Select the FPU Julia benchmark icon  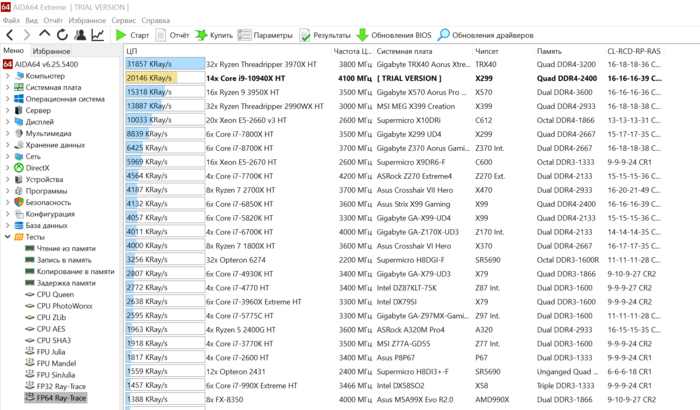point(29,351)
